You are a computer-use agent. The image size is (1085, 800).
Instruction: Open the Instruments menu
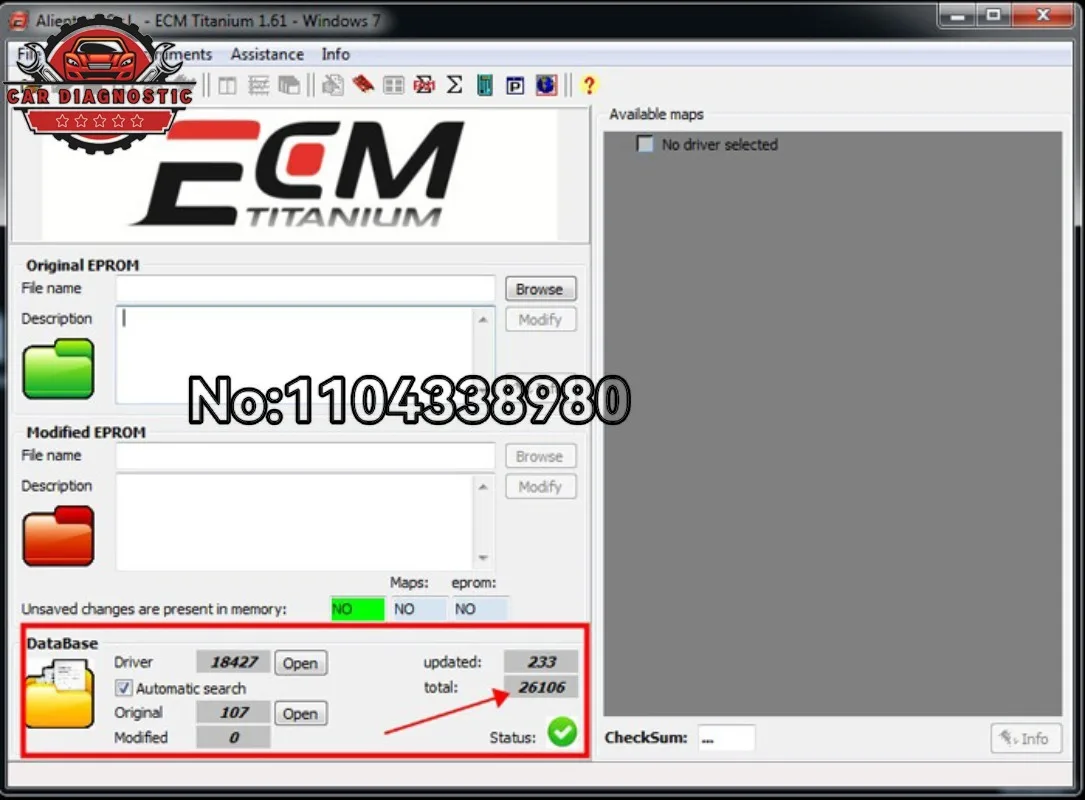coord(181,54)
